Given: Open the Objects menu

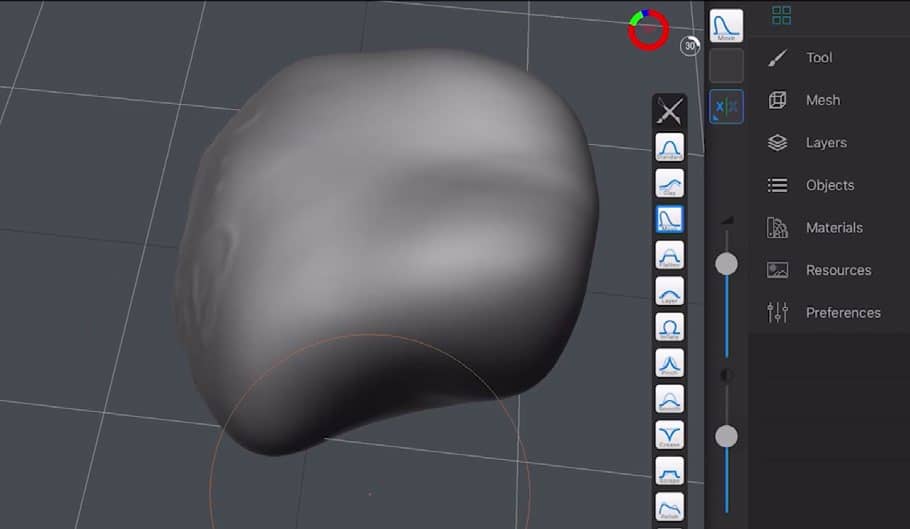Looking at the screenshot, I should pyautogui.click(x=829, y=185).
